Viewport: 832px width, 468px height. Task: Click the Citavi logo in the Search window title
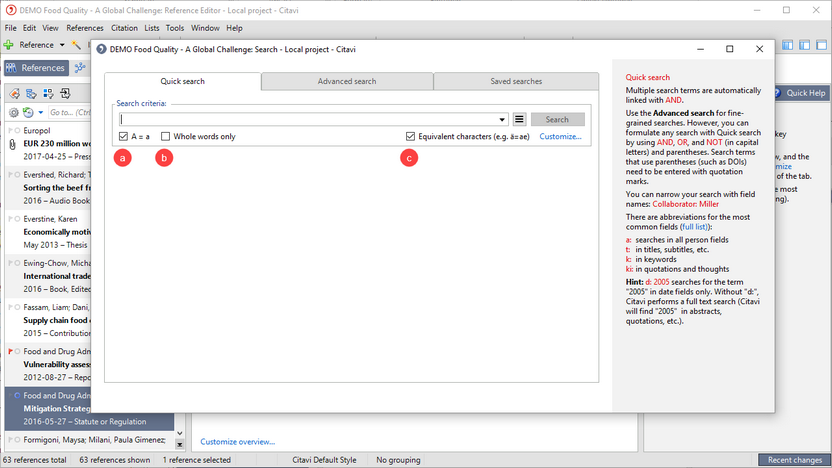tap(101, 49)
